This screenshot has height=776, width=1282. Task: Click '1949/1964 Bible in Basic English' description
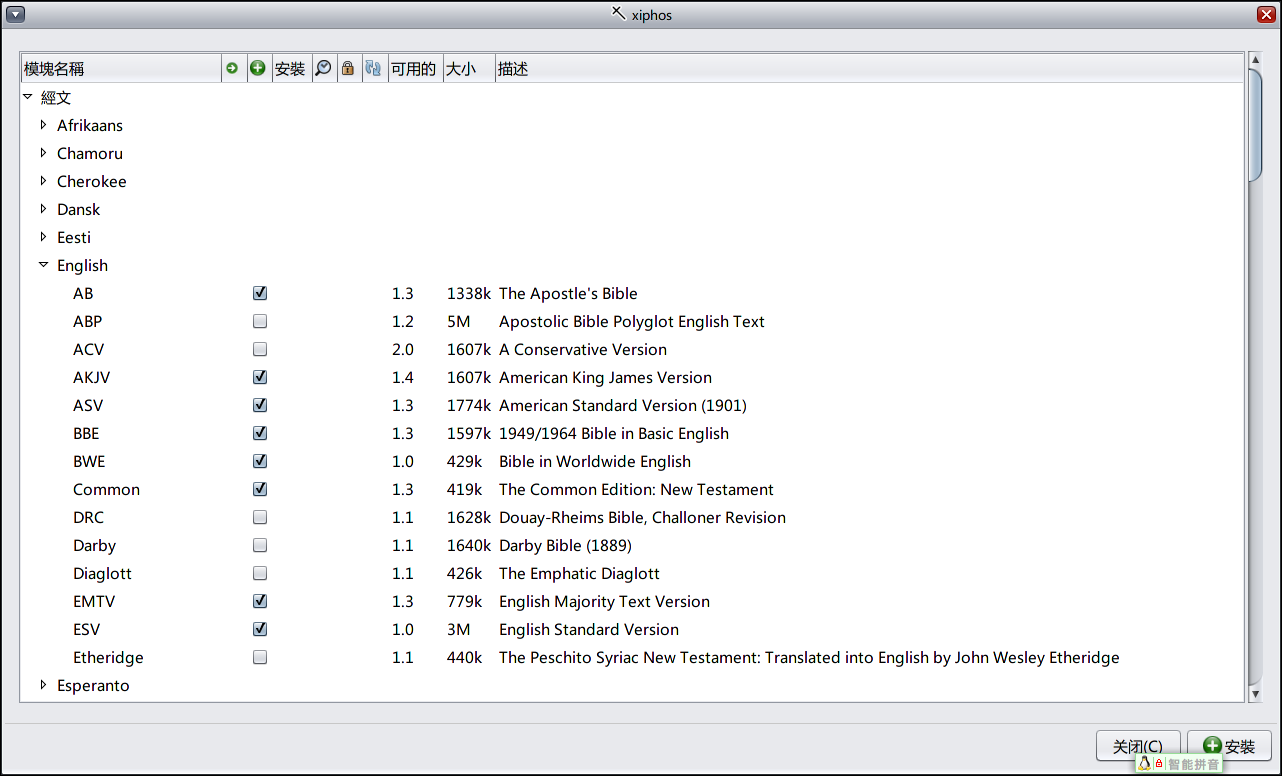[x=614, y=433]
